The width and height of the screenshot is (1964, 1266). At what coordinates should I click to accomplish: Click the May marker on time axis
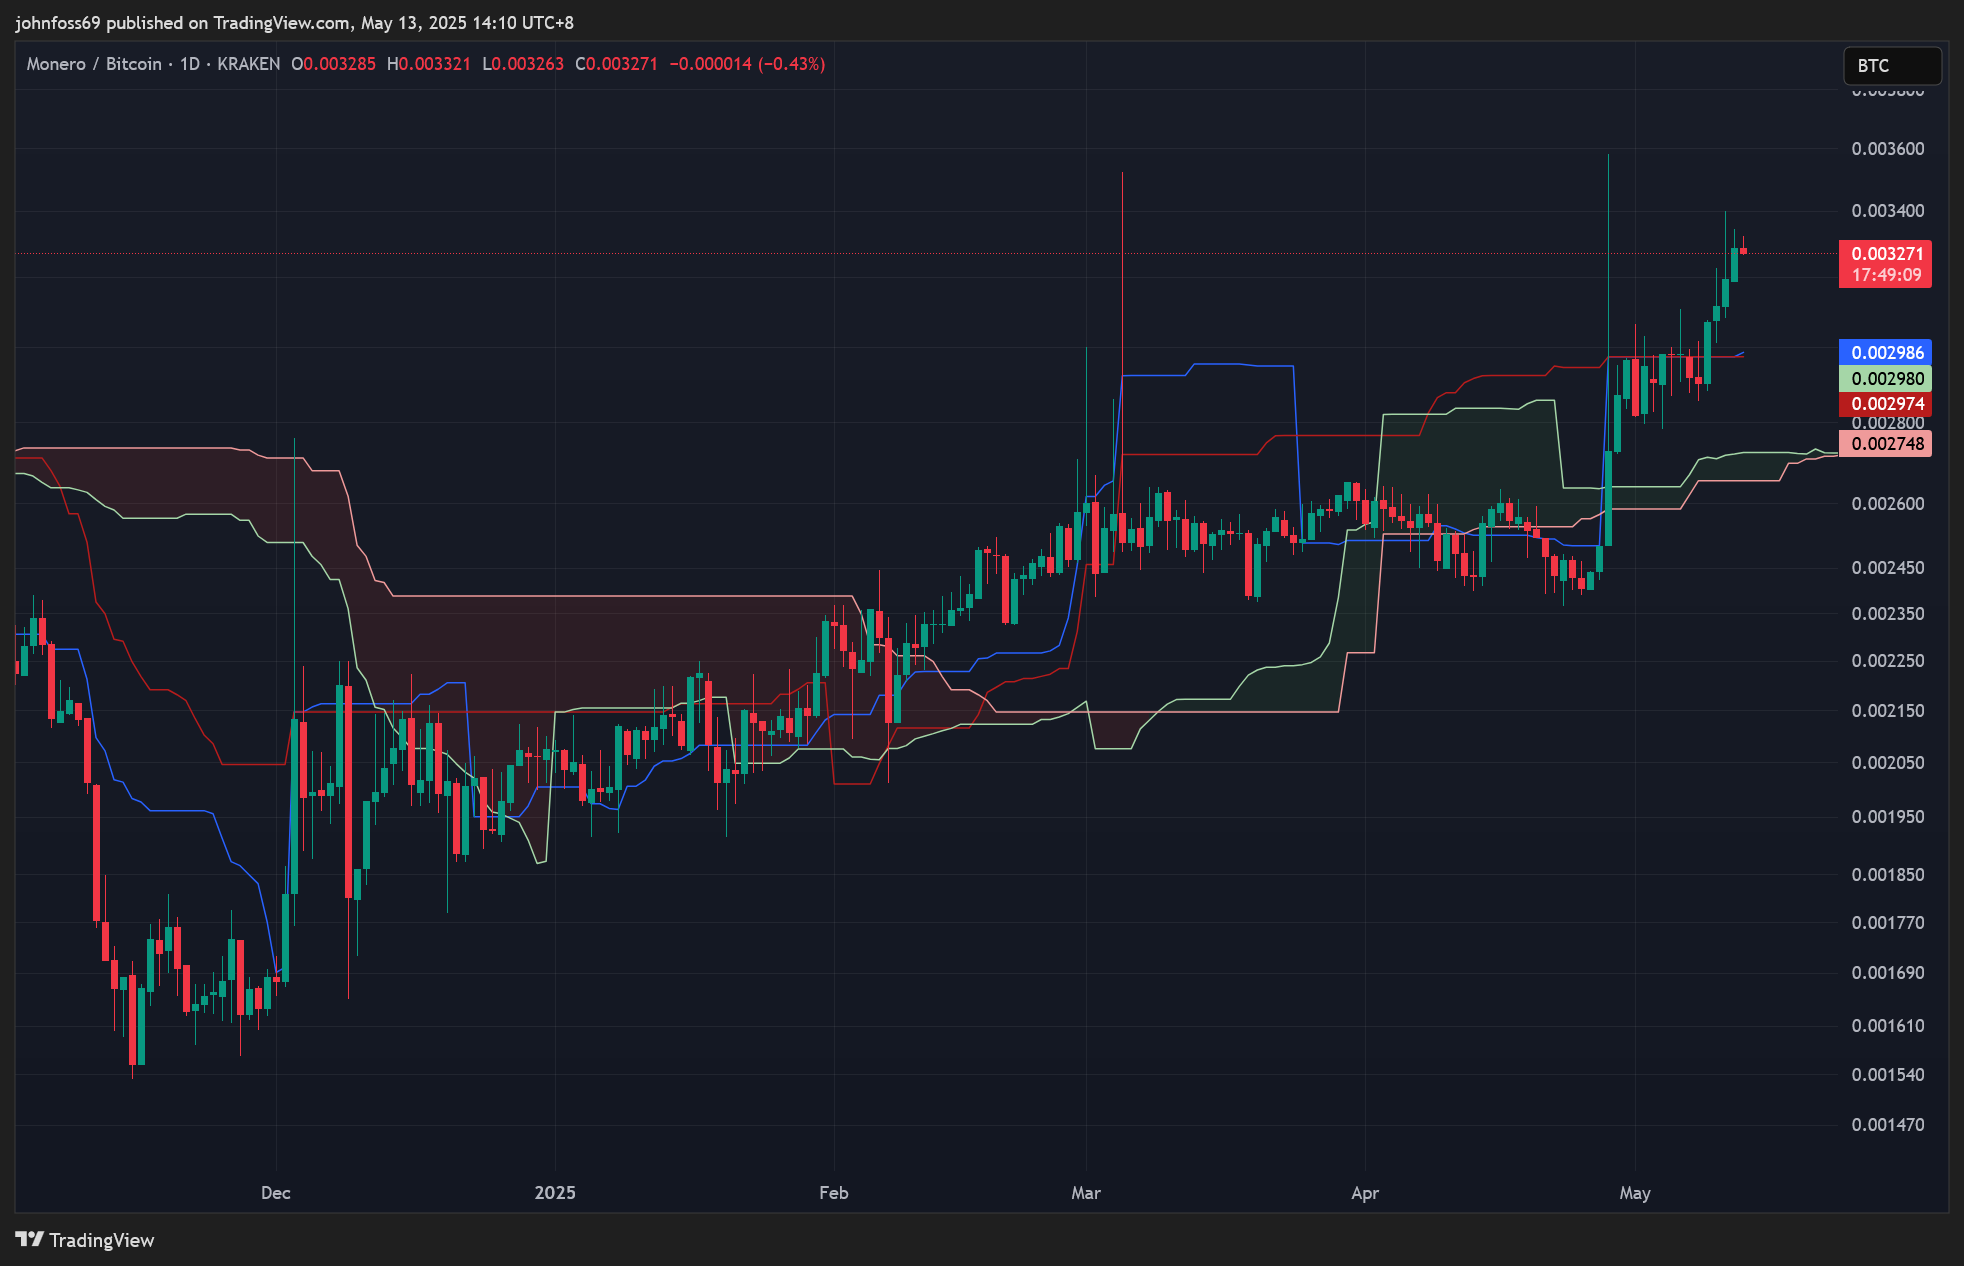click(1635, 1193)
